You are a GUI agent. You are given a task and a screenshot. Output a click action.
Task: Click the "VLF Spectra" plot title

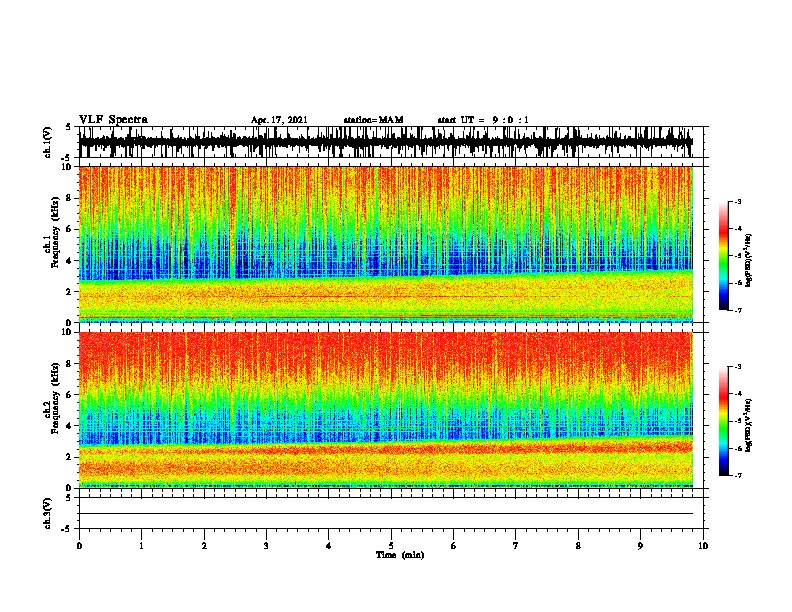click(113, 120)
